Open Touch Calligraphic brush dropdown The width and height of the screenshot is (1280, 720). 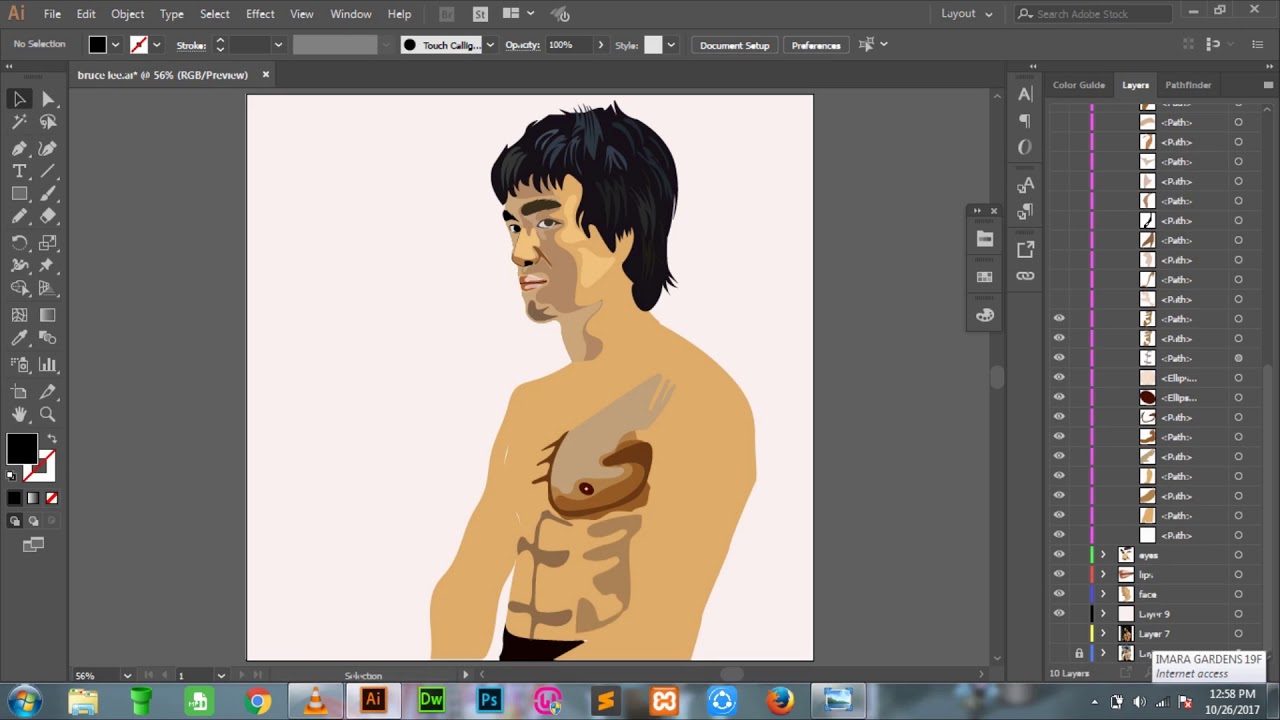click(490, 45)
